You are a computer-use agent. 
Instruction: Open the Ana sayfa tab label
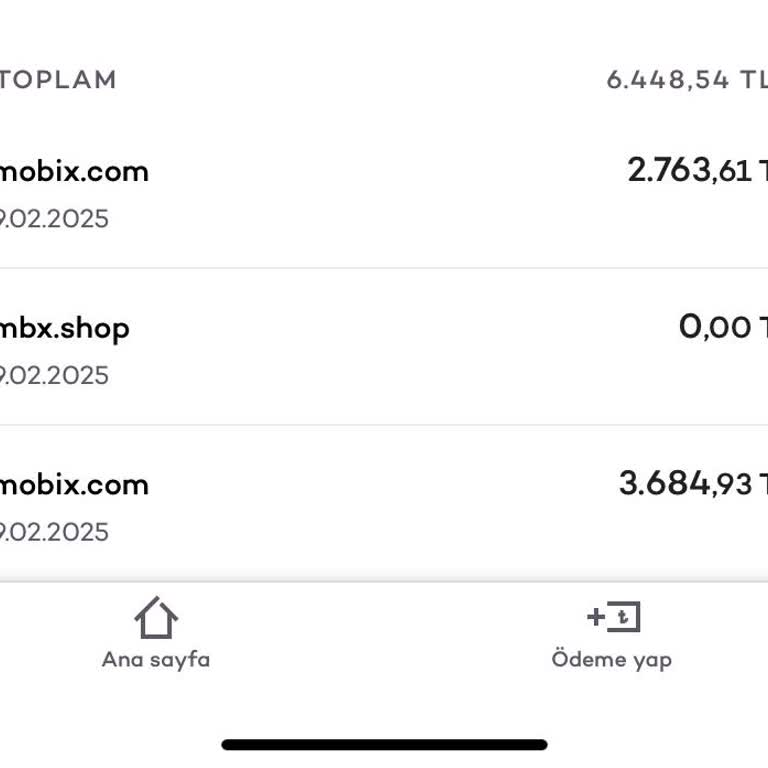pyautogui.click(x=156, y=660)
